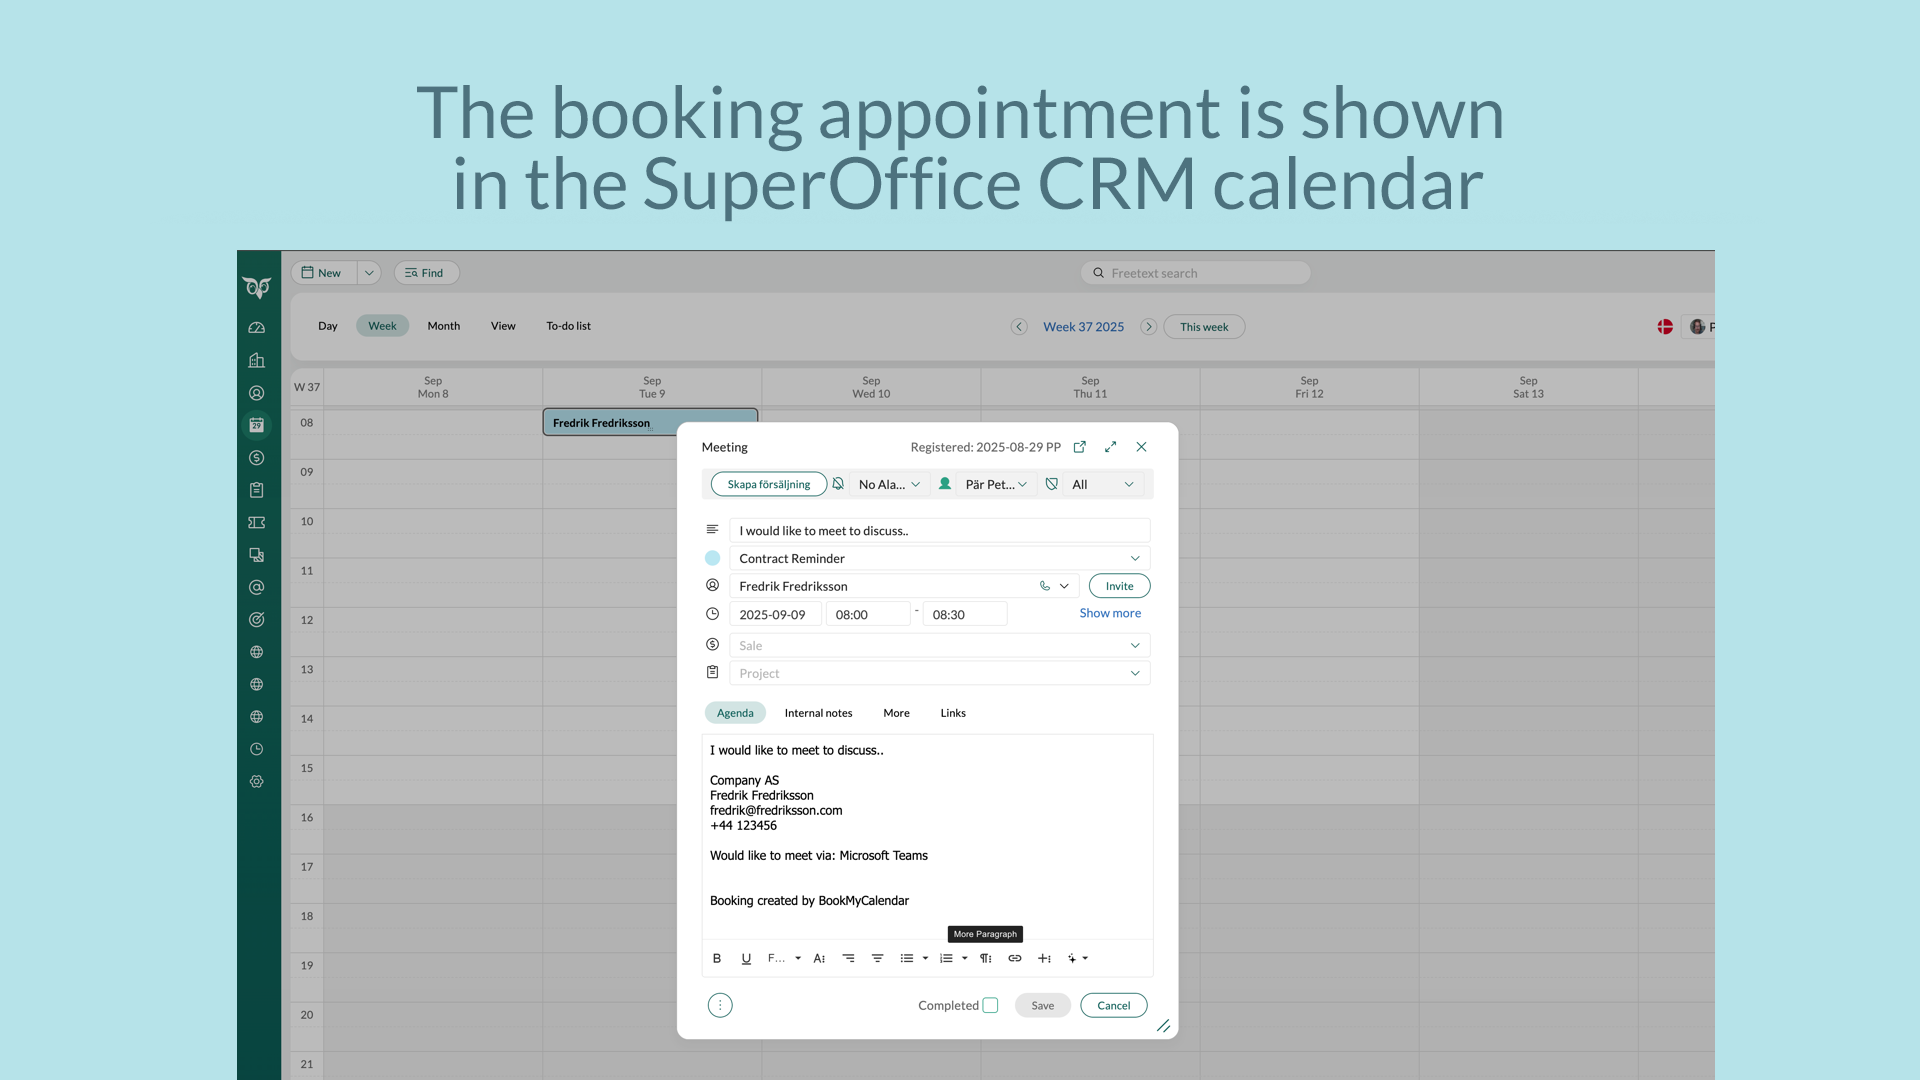Click the Invite button
This screenshot has height=1080, width=1920.
(x=1119, y=586)
